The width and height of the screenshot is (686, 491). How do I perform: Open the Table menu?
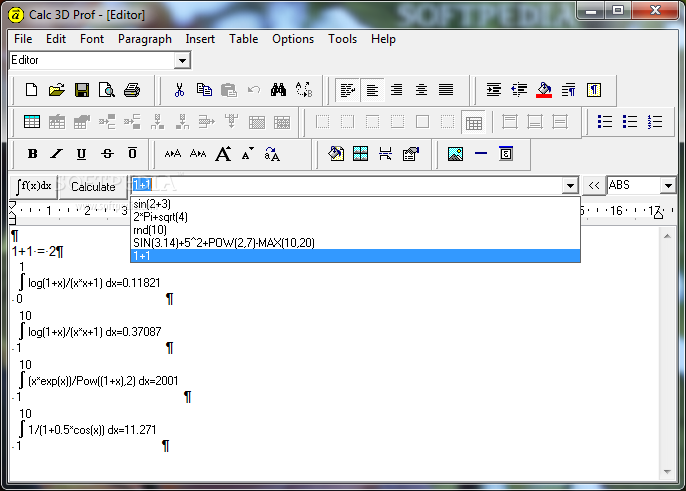[x=244, y=39]
